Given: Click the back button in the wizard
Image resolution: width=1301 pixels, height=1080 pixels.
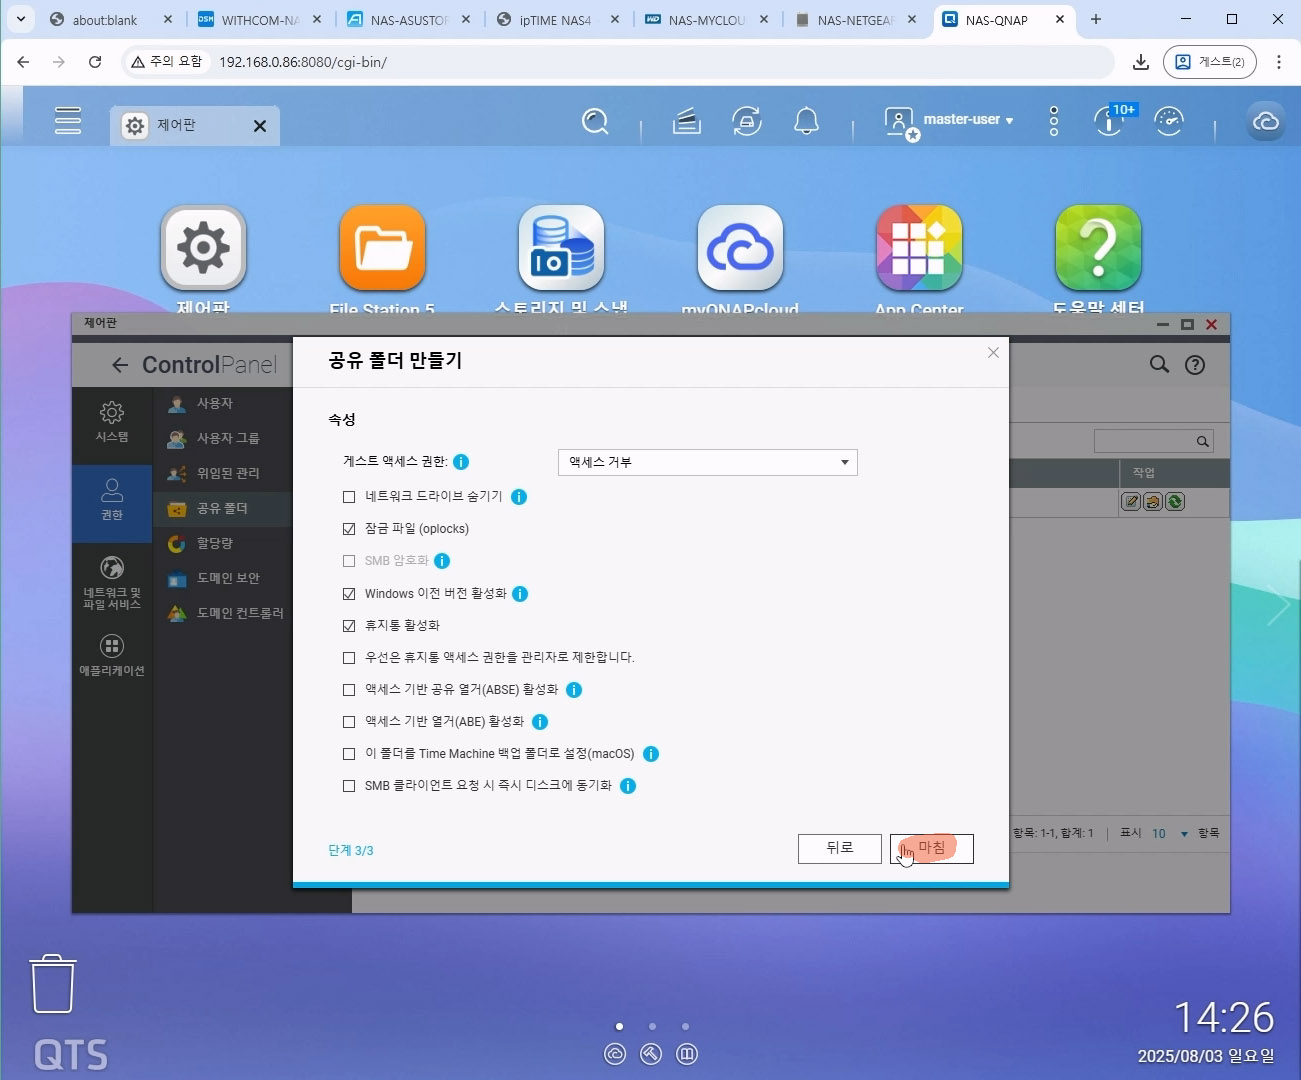Looking at the screenshot, I should tap(839, 849).
